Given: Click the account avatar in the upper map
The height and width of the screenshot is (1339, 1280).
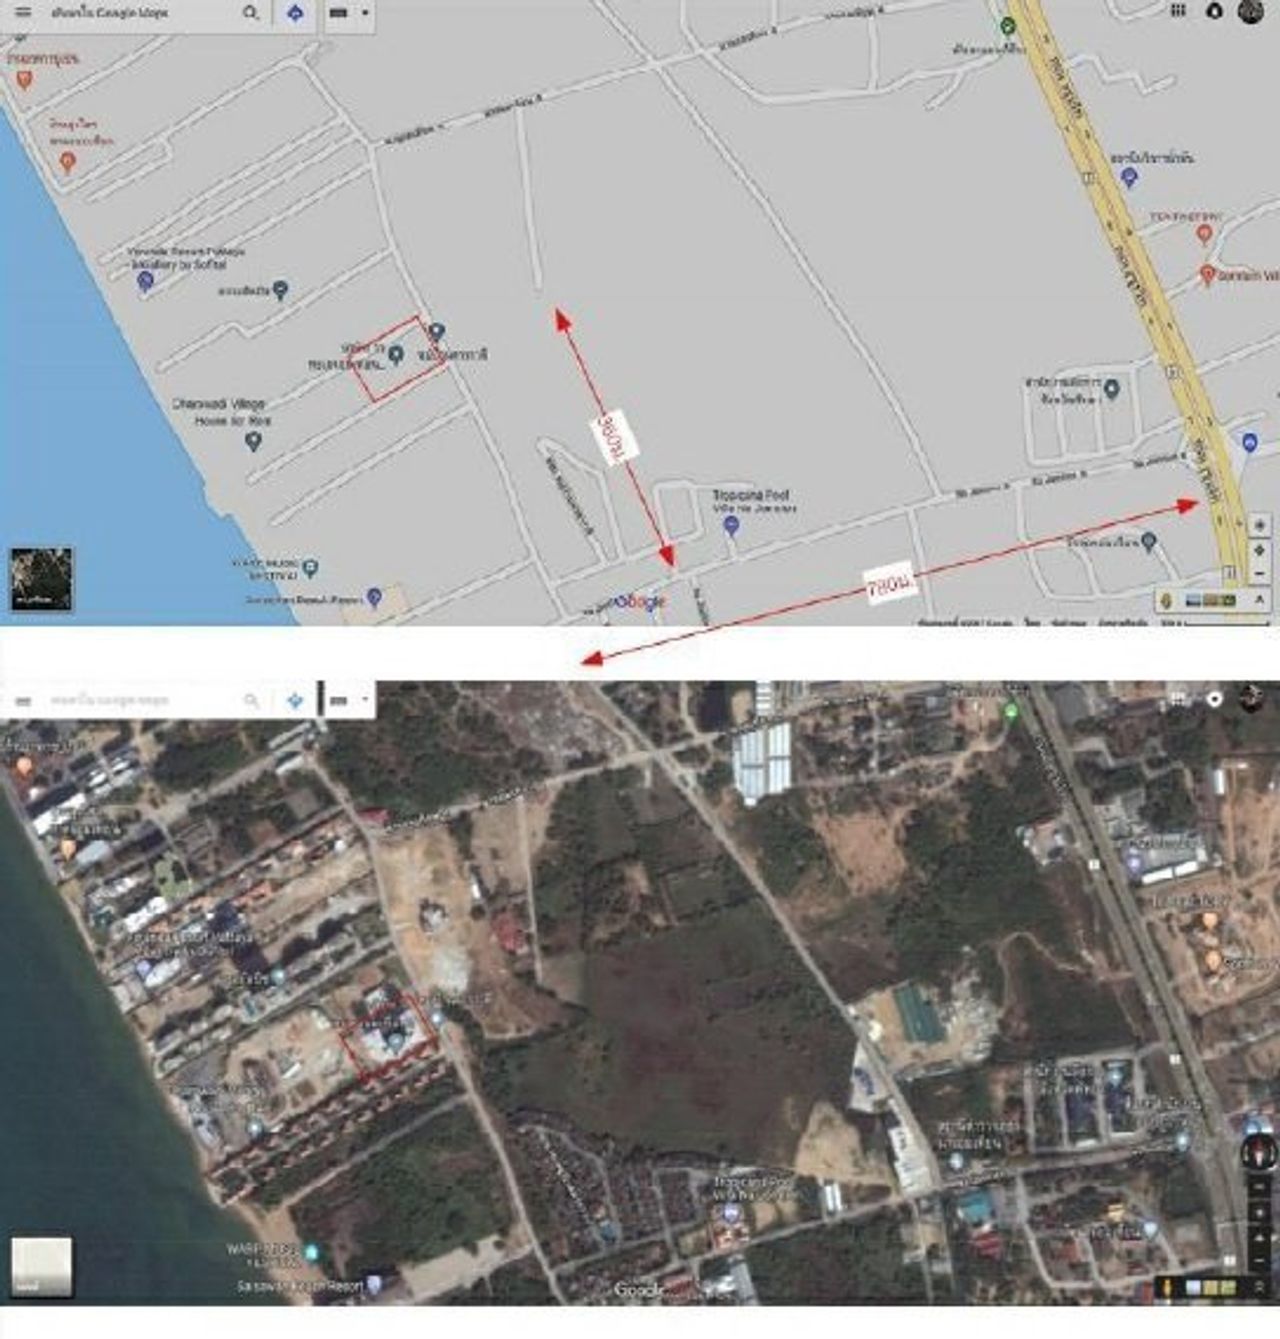Looking at the screenshot, I should pyautogui.click(x=1250, y=10).
